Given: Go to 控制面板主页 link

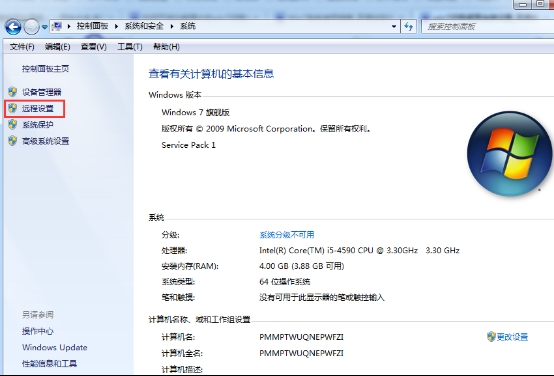Looking at the screenshot, I should pos(45,69).
